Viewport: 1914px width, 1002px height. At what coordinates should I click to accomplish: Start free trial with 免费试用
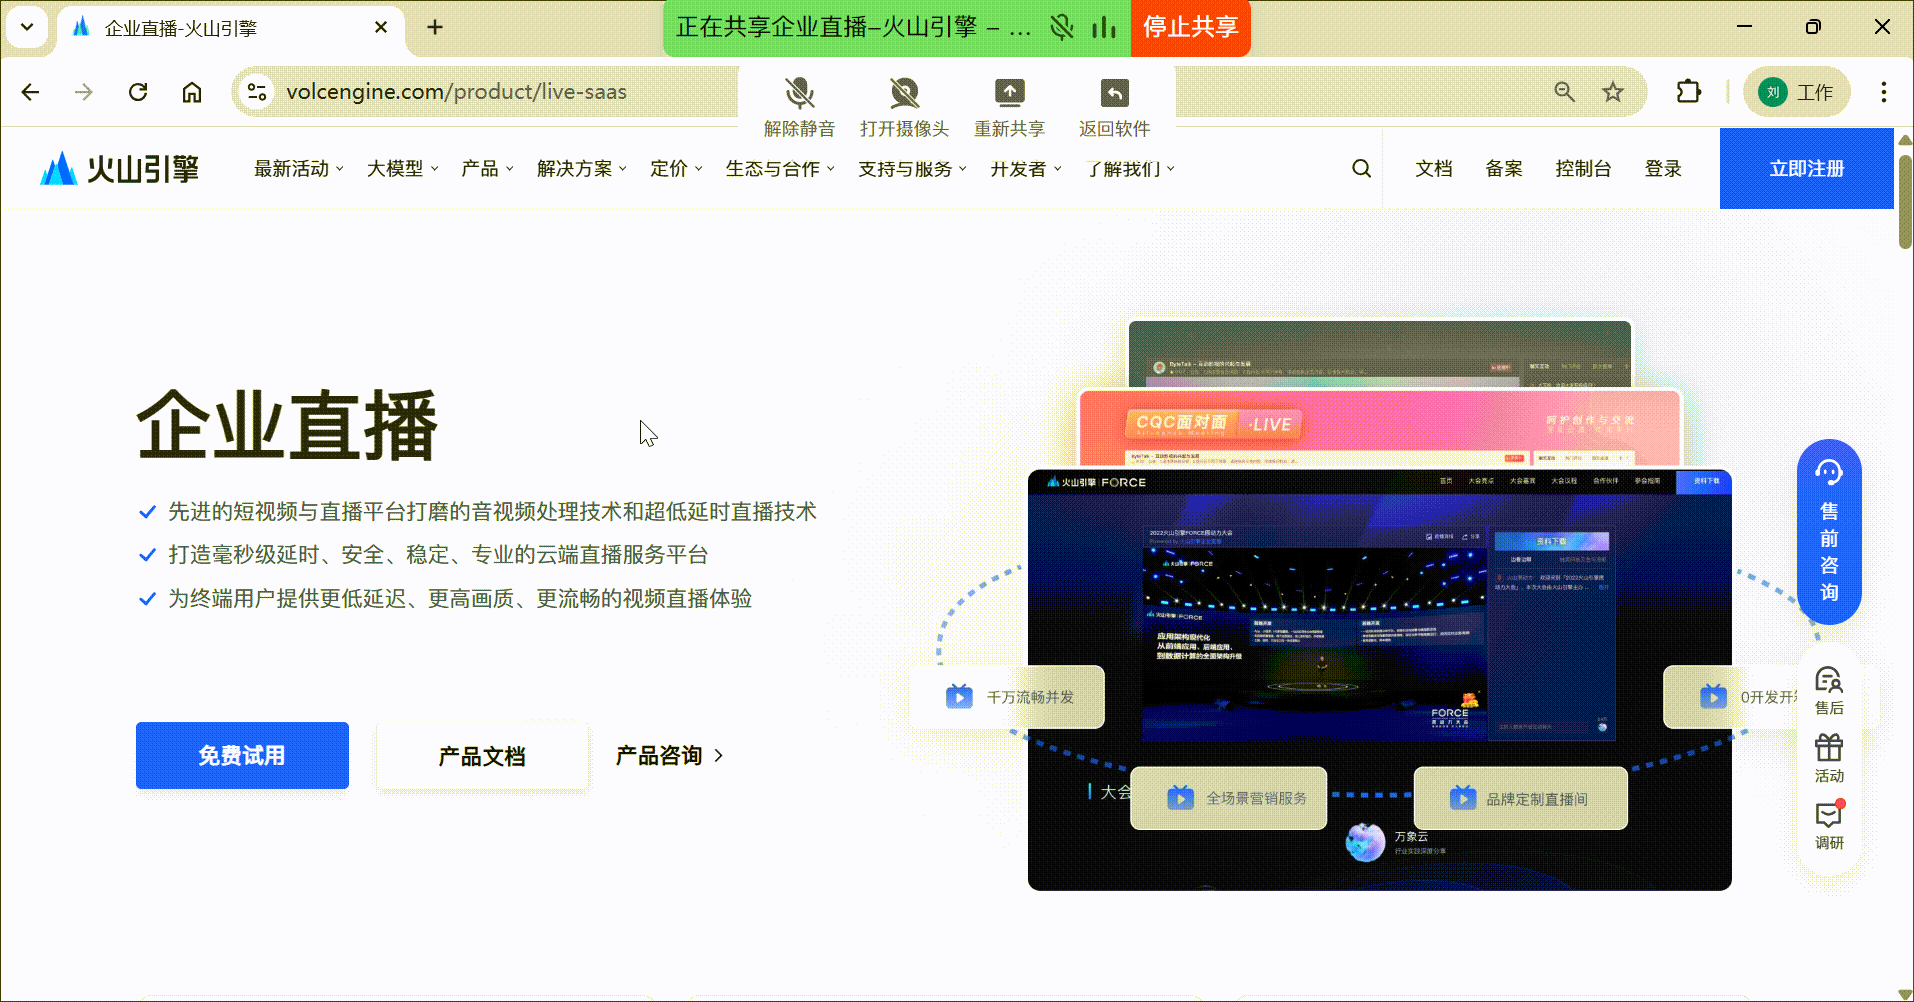(x=242, y=755)
